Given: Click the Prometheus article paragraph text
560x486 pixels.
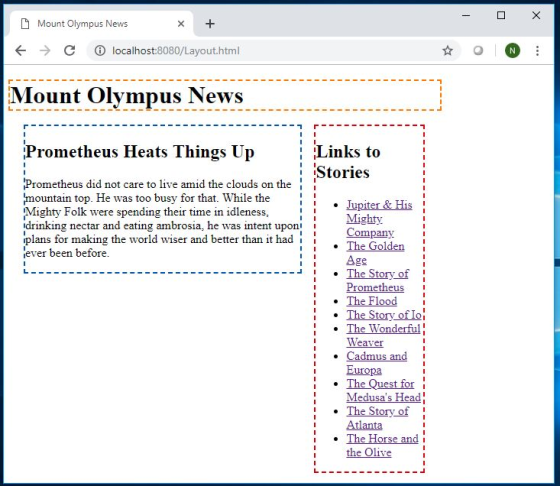Looking at the screenshot, I should (162, 219).
